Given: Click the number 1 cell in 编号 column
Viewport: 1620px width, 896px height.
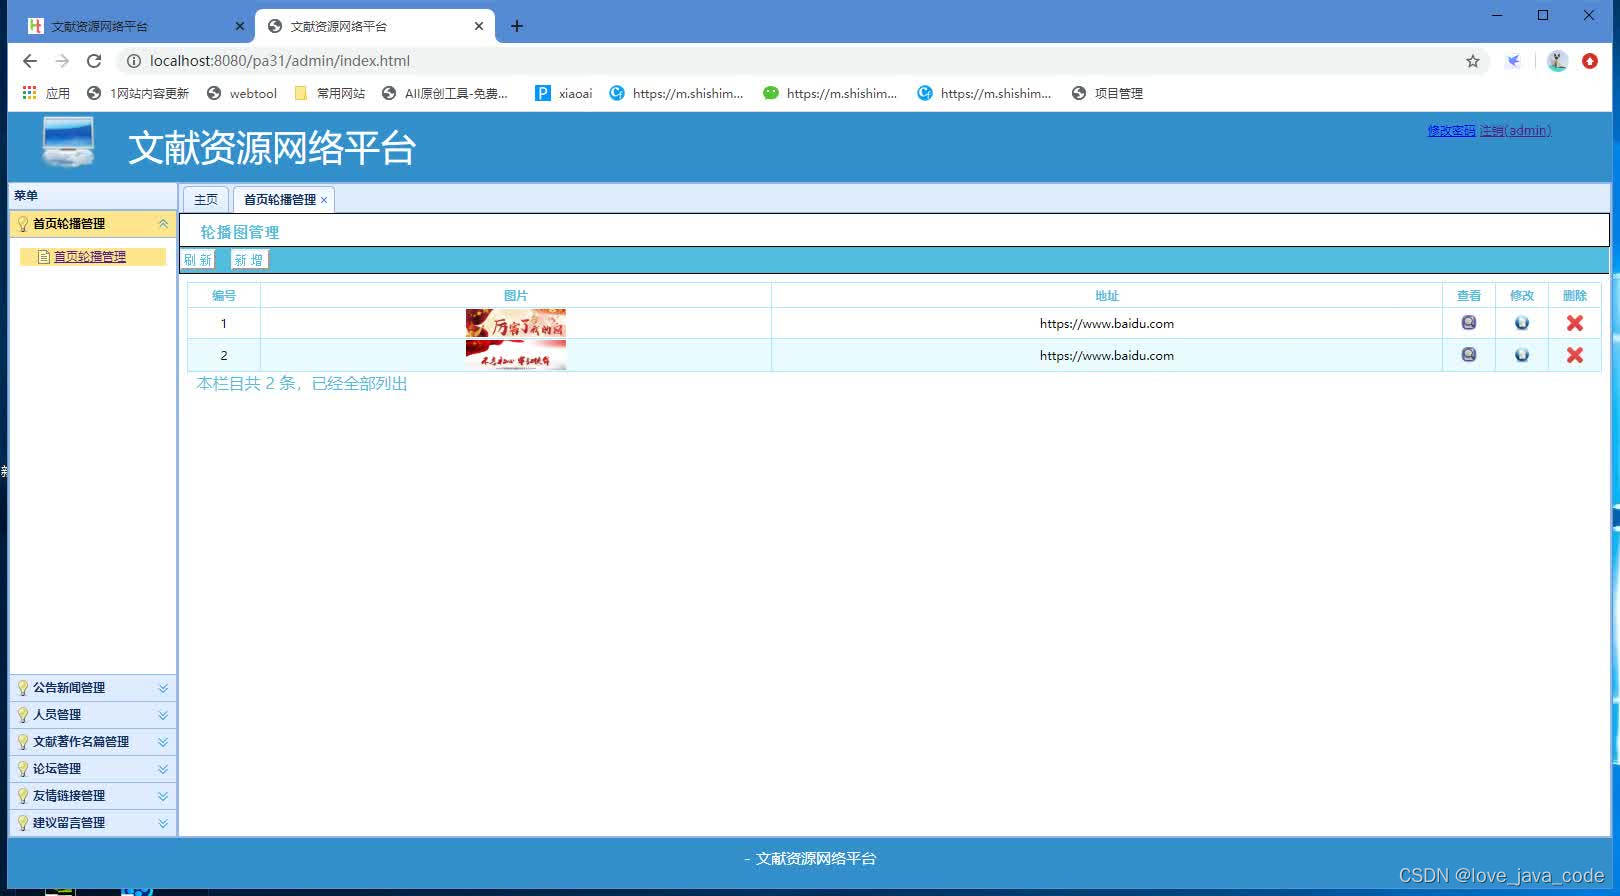Looking at the screenshot, I should tap(224, 324).
